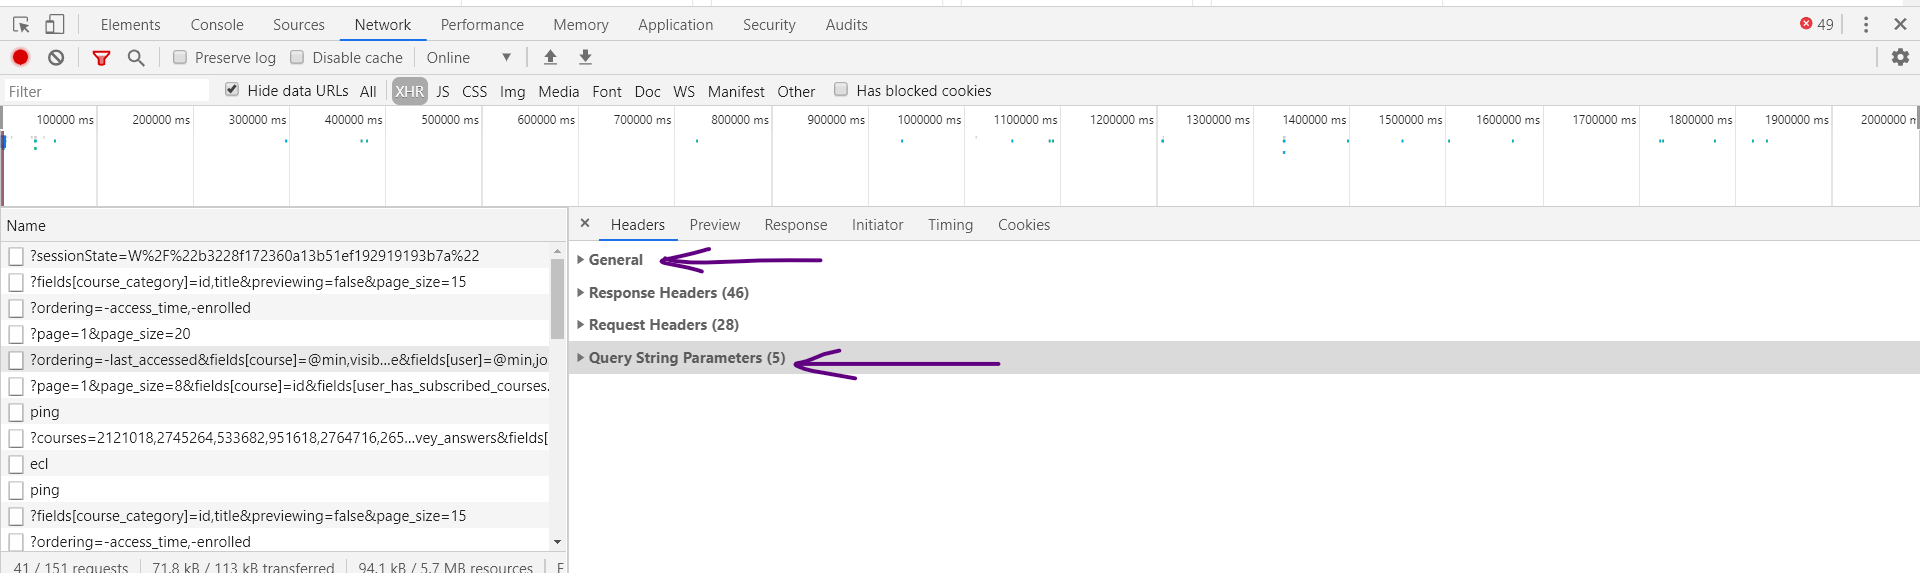The height and width of the screenshot is (573, 1920).
Task: Uncheck Hide data URLs checkbox
Action: click(x=232, y=90)
